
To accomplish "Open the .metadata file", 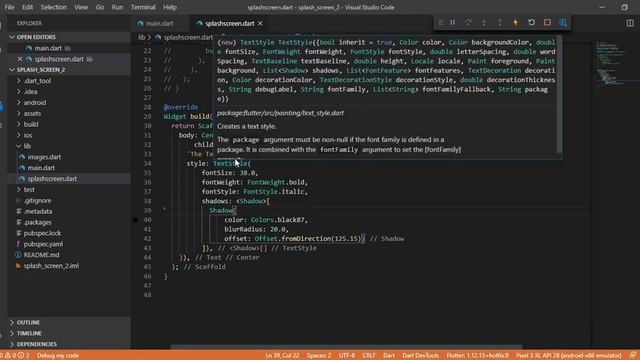I will [x=69, y=211].
